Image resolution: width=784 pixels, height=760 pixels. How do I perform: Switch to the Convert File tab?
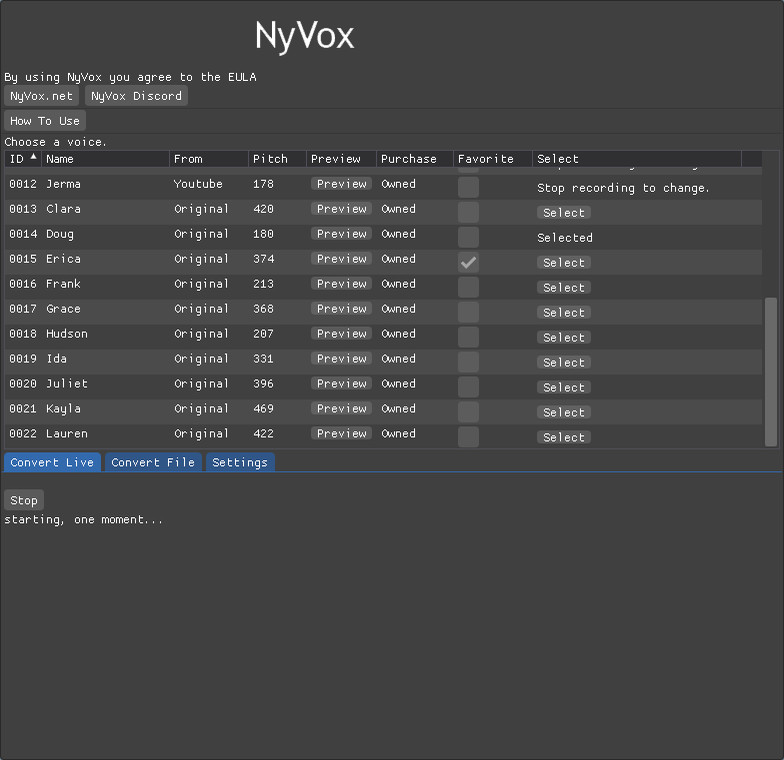pyautogui.click(x=153, y=463)
